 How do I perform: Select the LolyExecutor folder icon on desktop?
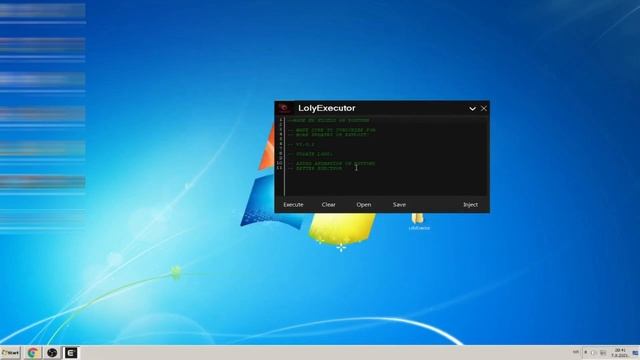coord(418,221)
